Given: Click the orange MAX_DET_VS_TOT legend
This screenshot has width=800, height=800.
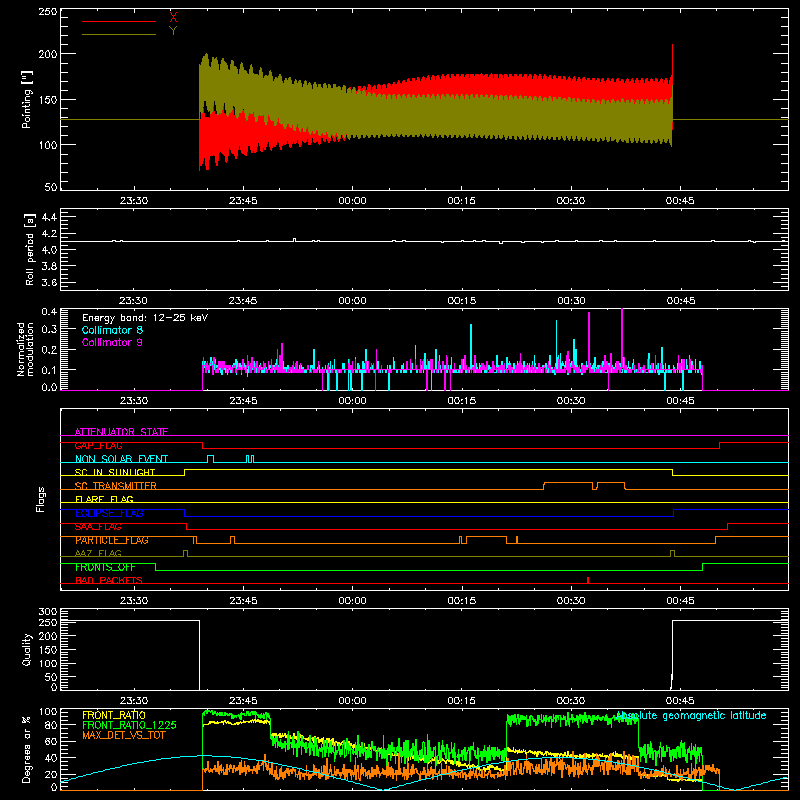Looking at the screenshot, I should pos(124,735).
